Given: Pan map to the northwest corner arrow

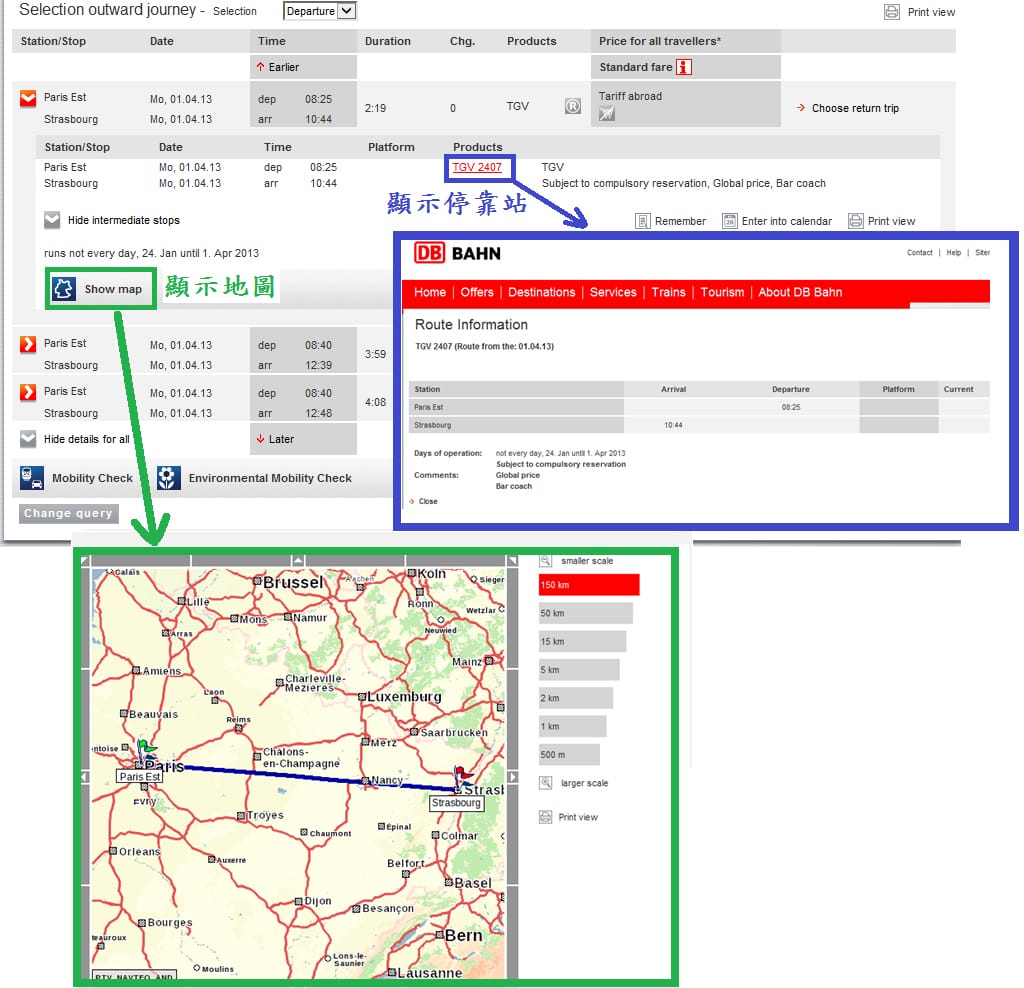Looking at the screenshot, I should click(85, 560).
